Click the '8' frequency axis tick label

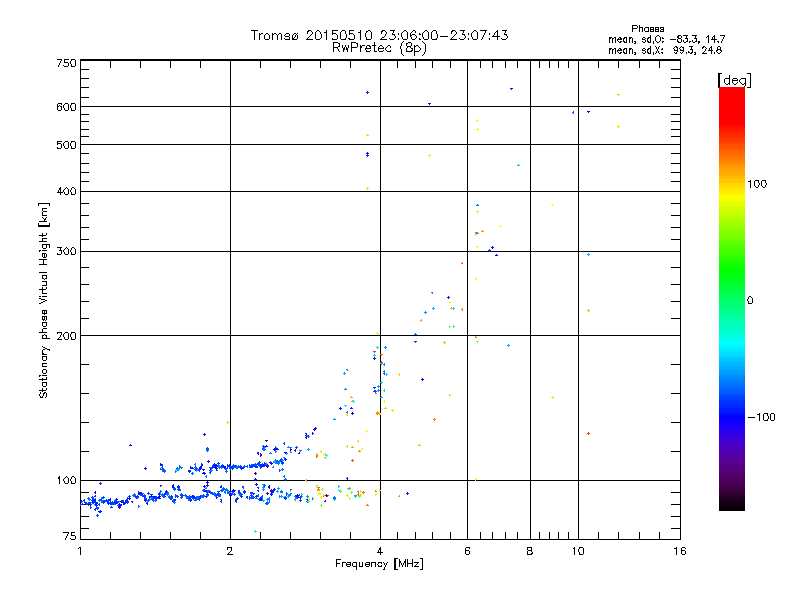530,551
